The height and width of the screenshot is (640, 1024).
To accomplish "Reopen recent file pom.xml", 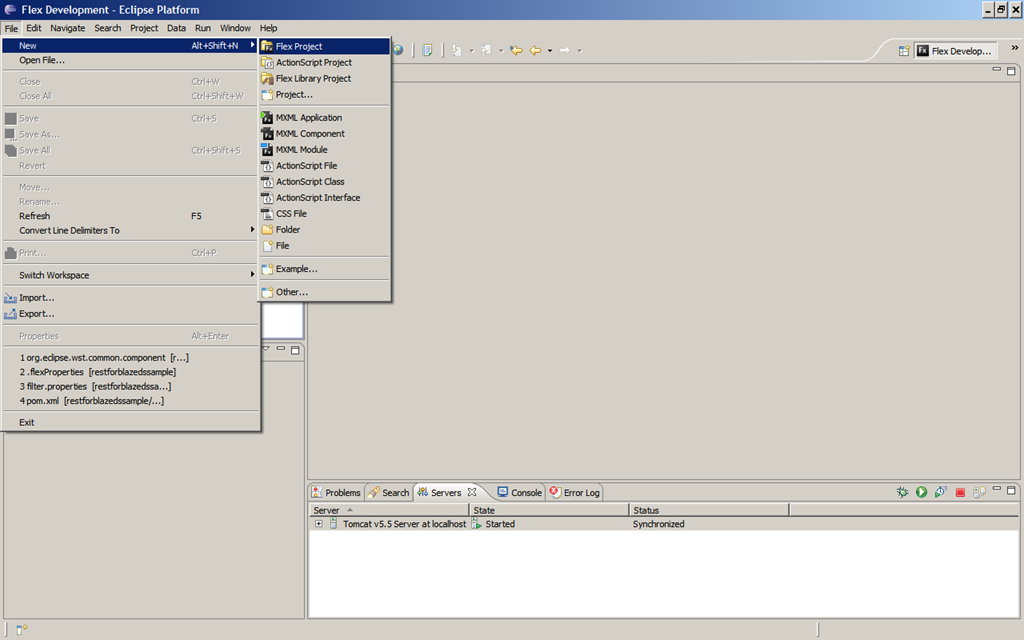I will pos(131,400).
